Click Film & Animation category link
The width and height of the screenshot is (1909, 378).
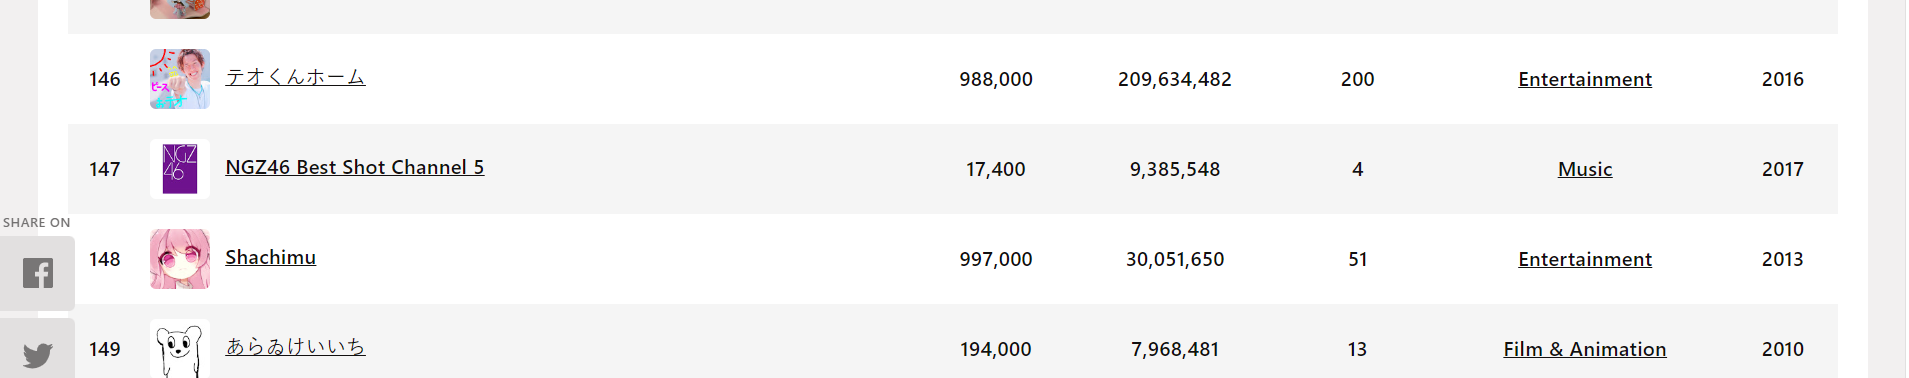coord(1585,349)
